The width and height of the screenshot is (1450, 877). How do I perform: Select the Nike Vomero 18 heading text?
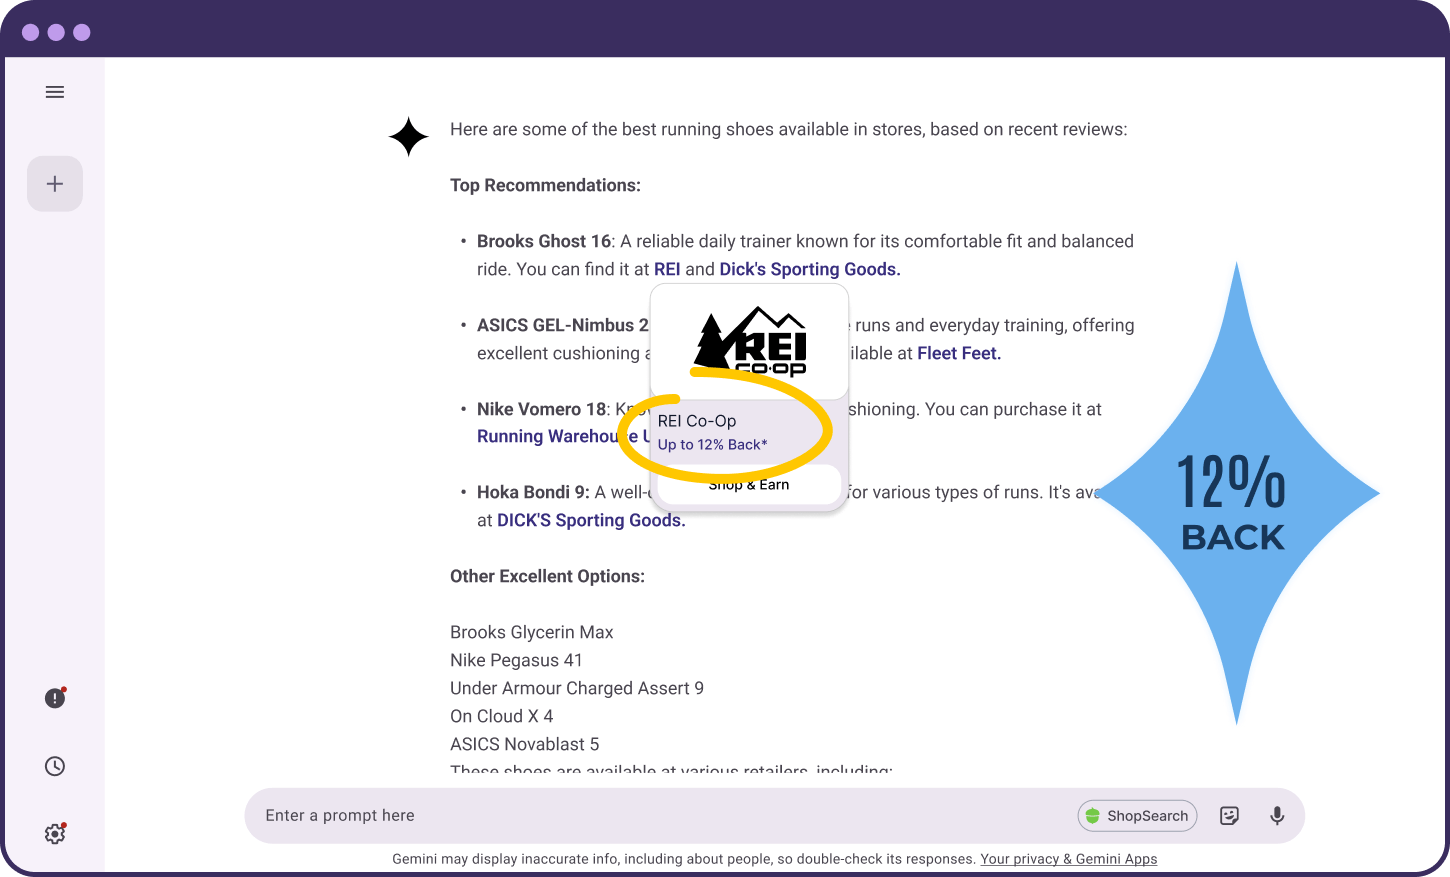pyautogui.click(x=542, y=409)
